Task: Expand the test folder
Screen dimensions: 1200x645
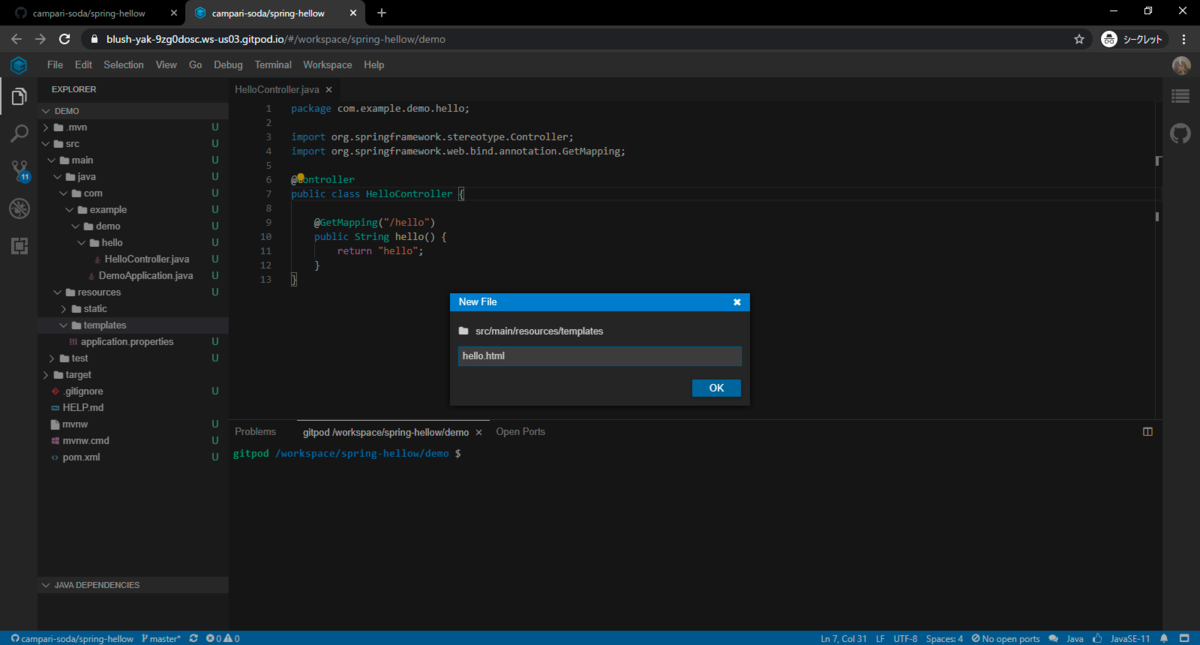Action: [52, 358]
